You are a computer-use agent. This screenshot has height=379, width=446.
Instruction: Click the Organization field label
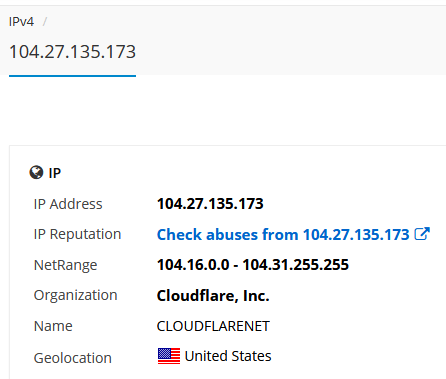[76, 296]
